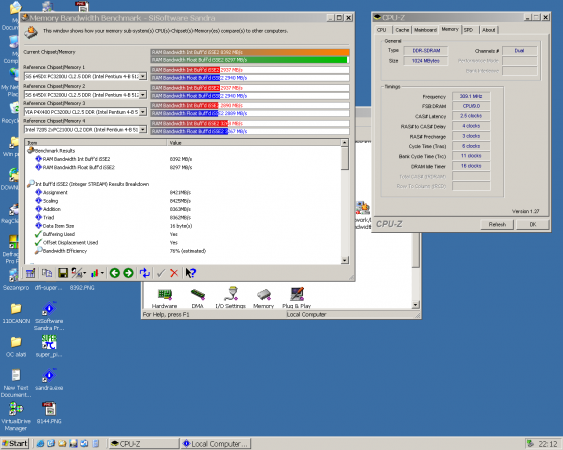Click the options table icon in Sandra toolbar
The height and width of the screenshot is (450, 563).
[x=31, y=273]
